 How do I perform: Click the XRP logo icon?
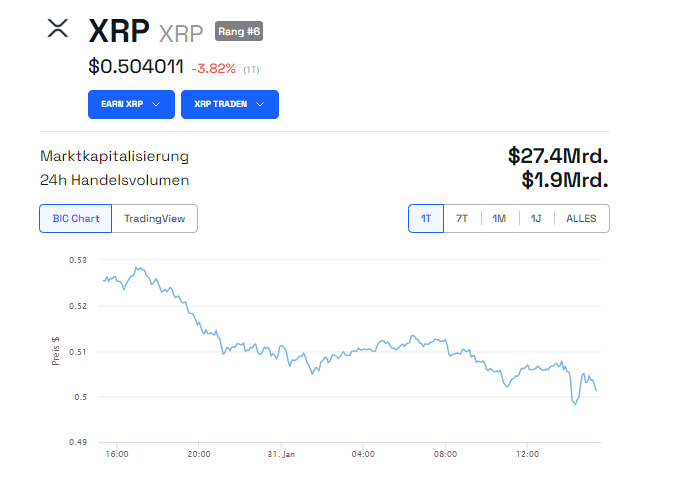coord(58,29)
